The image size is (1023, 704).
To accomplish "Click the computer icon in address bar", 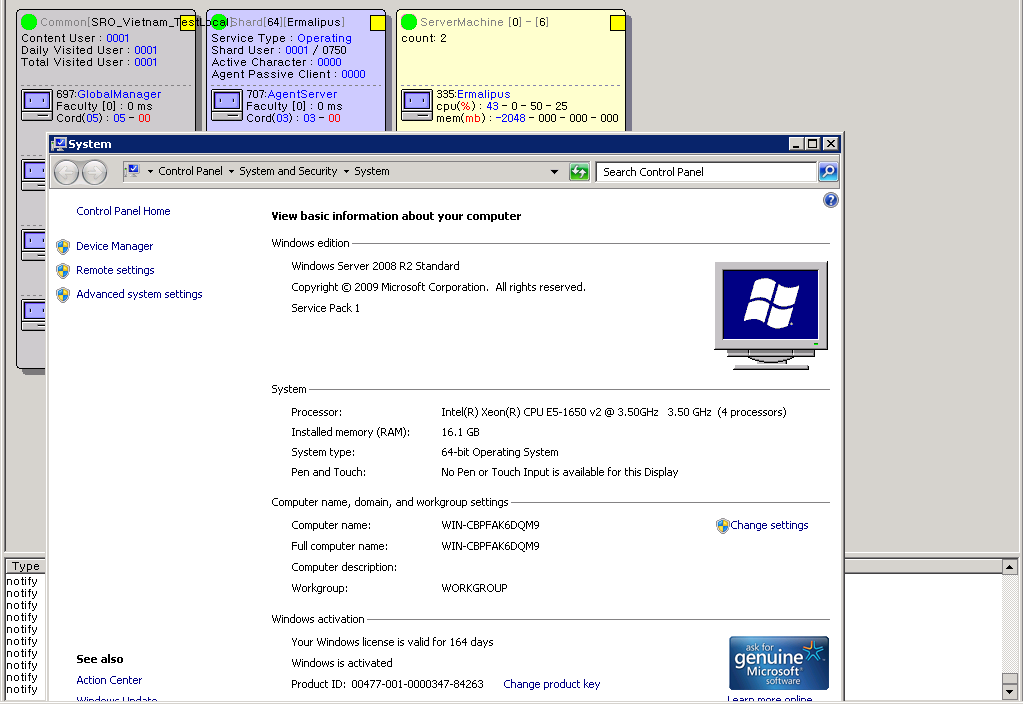I will point(133,171).
